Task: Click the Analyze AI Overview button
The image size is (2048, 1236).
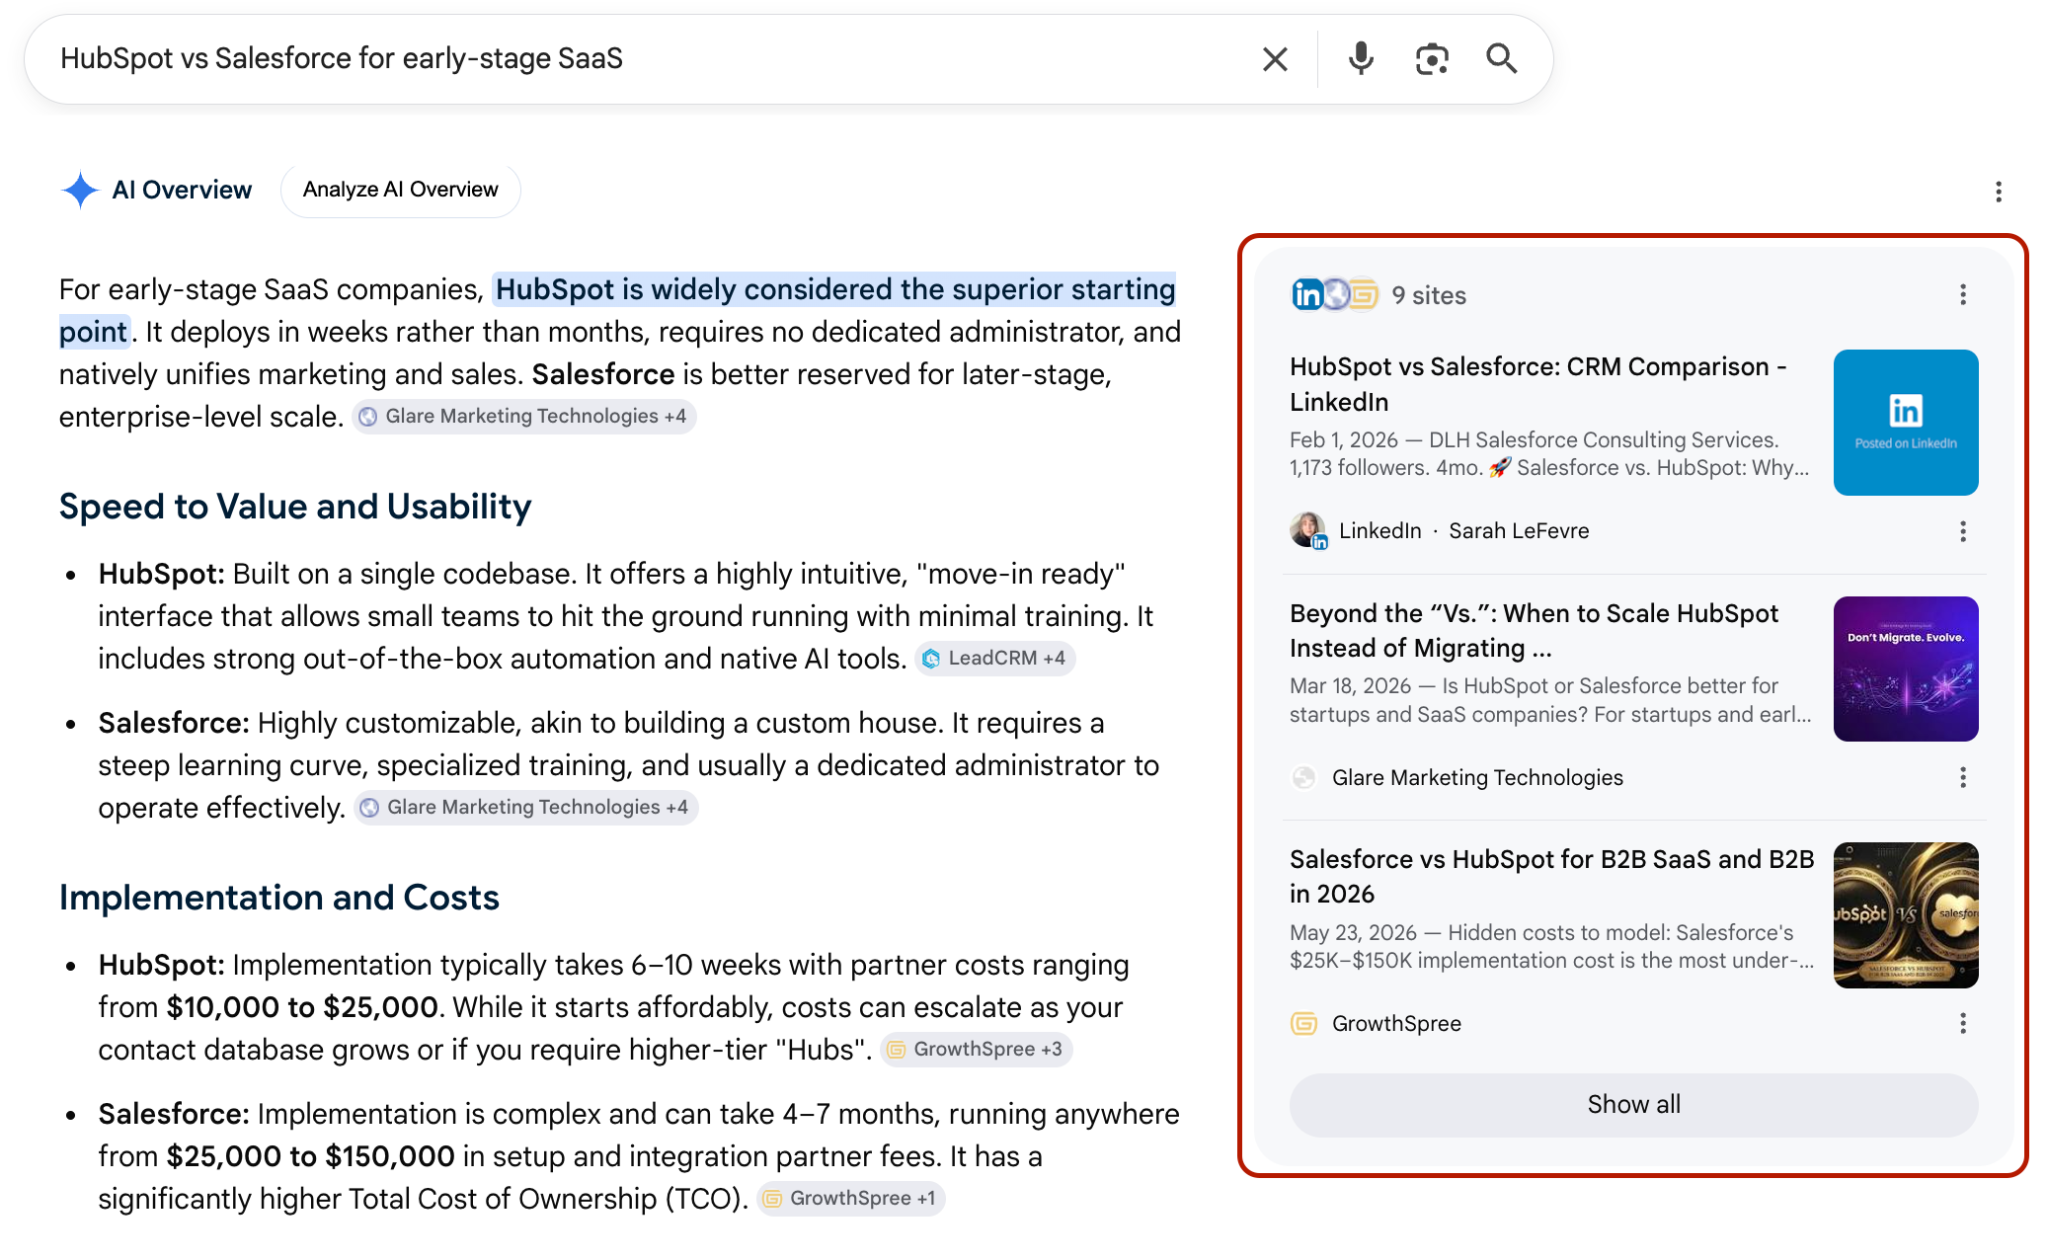Action: [400, 190]
